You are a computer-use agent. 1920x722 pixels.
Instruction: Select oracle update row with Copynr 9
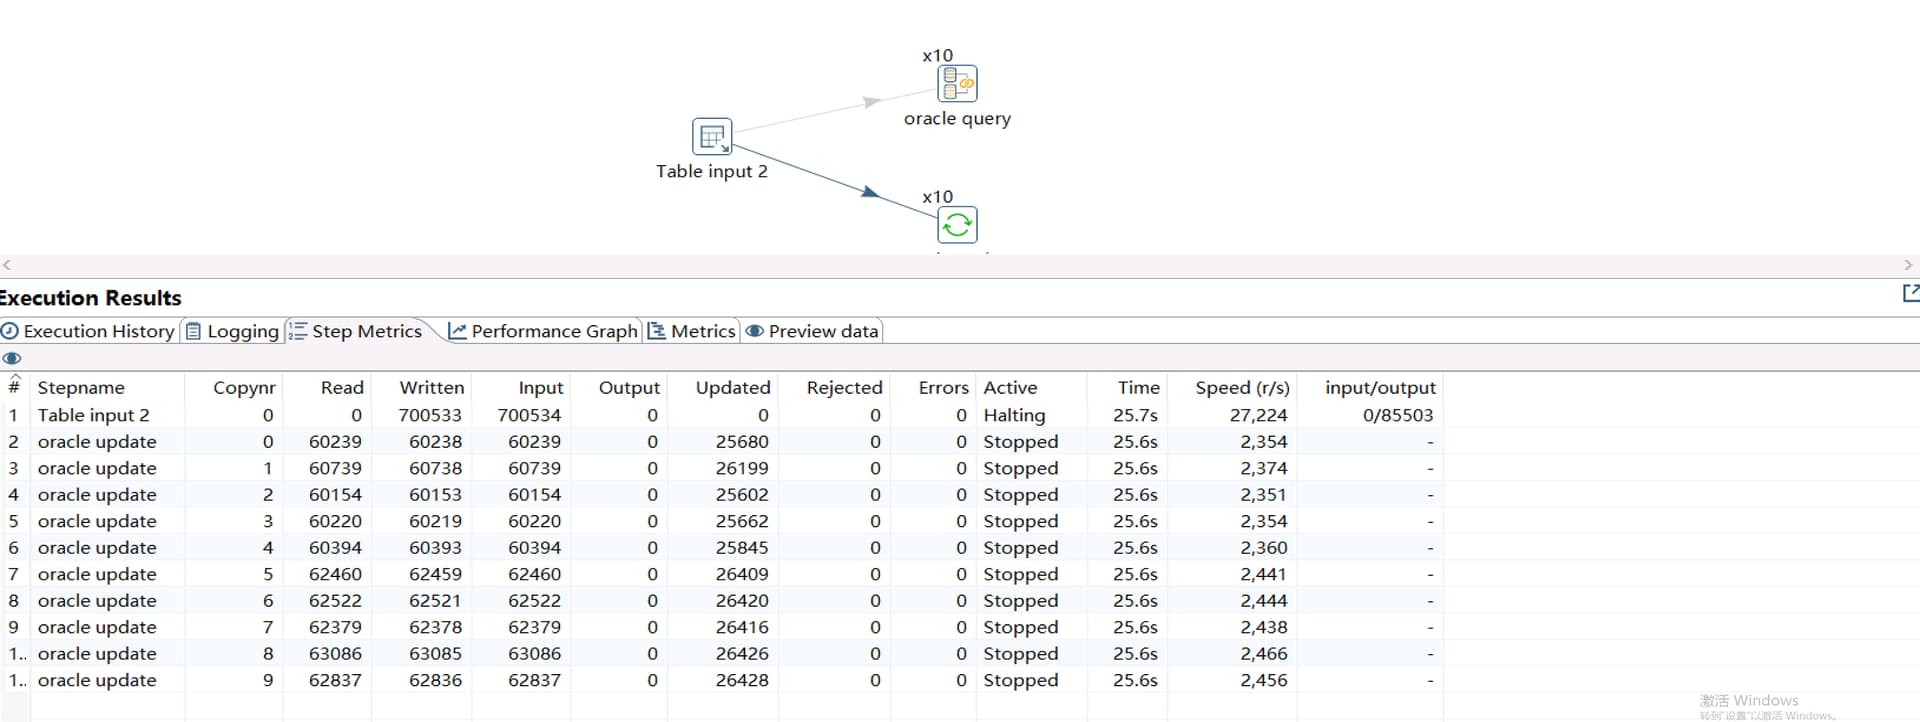click(97, 680)
